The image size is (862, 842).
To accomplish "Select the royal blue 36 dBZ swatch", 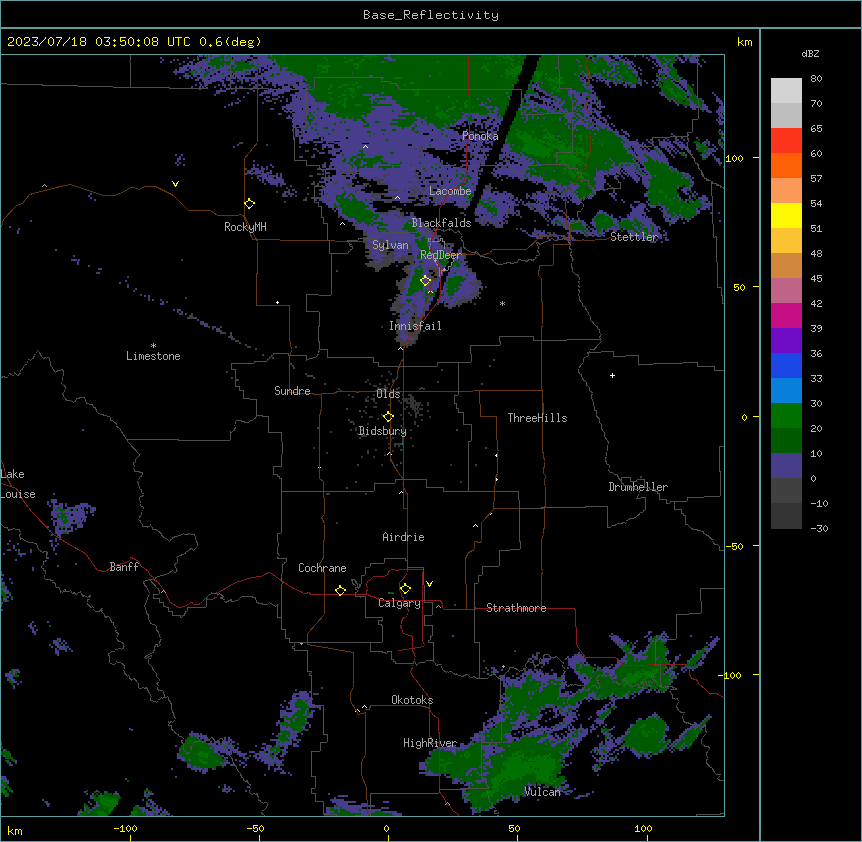I will [786, 365].
